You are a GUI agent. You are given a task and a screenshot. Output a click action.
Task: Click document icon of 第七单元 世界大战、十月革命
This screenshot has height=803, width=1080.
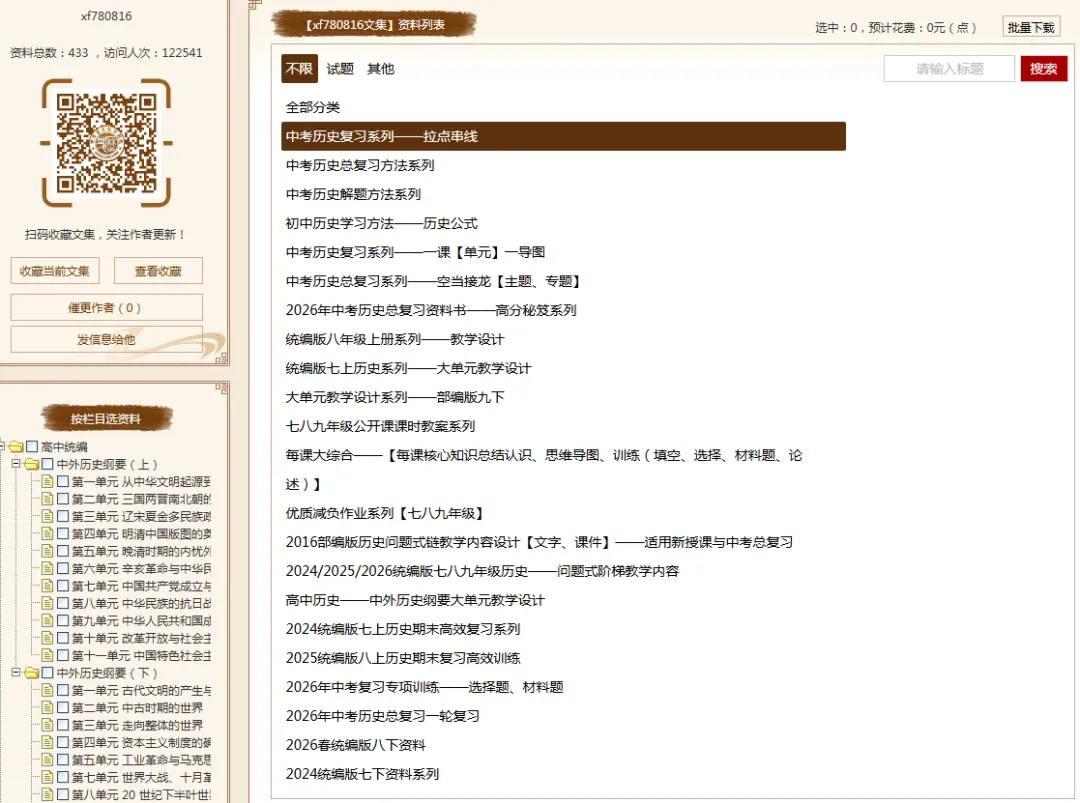pyautogui.click(x=48, y=777)
